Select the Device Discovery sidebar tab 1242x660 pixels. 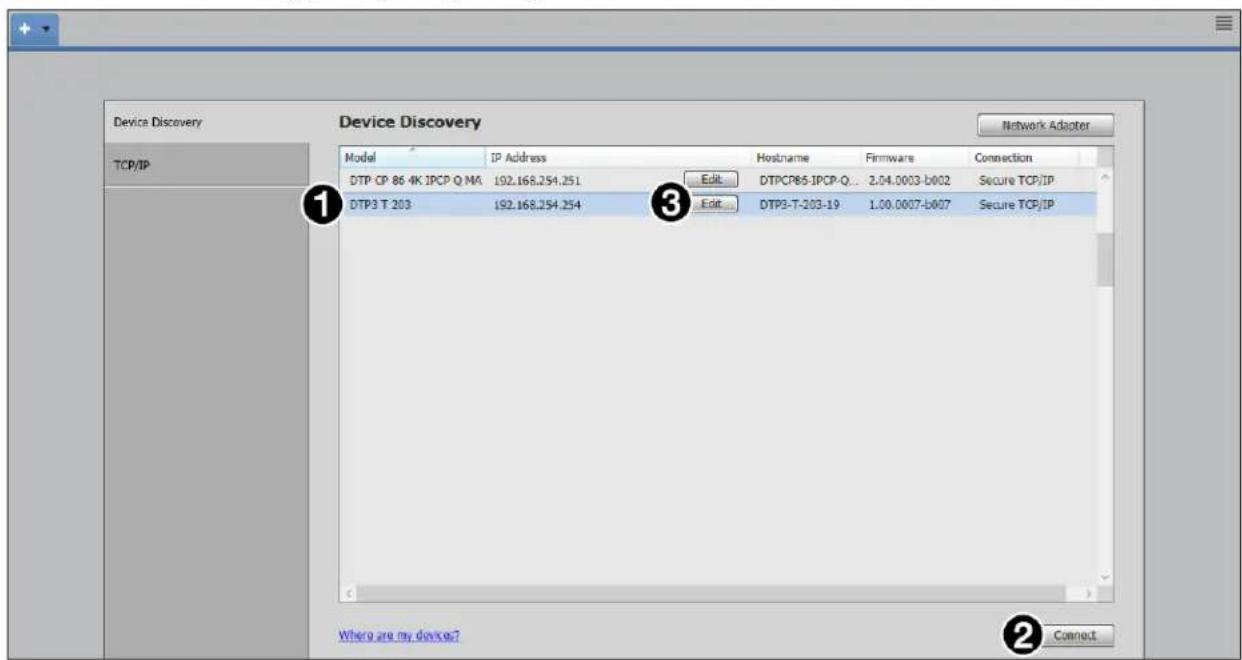(x=207, y=122)
